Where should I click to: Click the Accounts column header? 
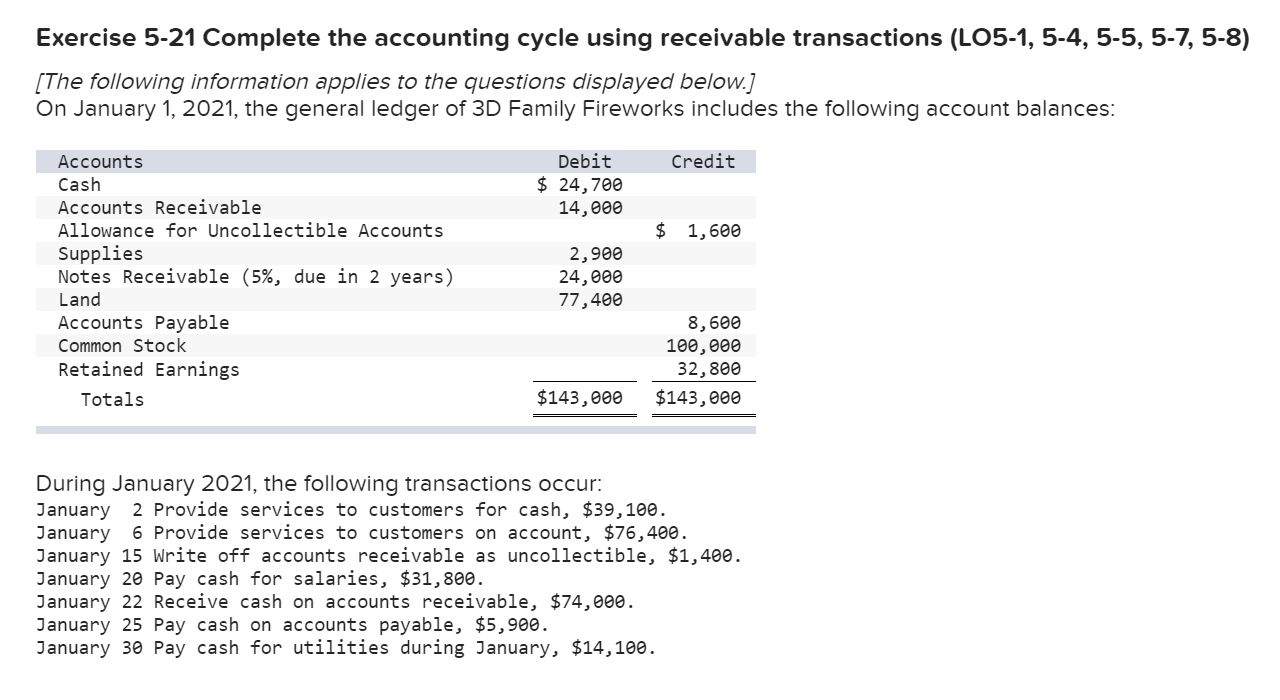(100, 162)
